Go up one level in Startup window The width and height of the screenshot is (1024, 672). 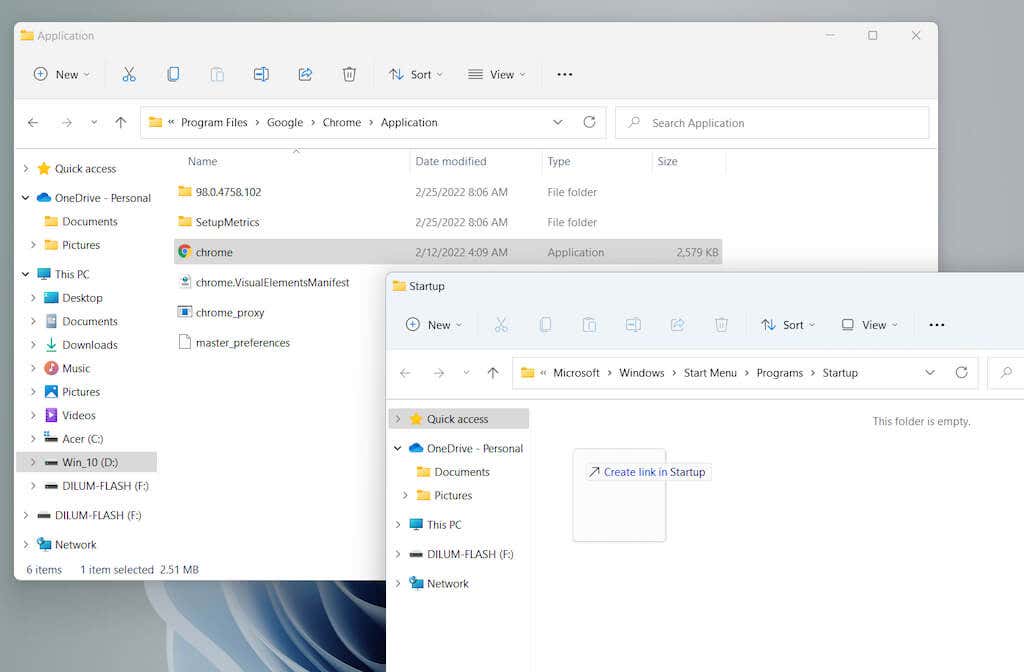[x=493, y=373]
